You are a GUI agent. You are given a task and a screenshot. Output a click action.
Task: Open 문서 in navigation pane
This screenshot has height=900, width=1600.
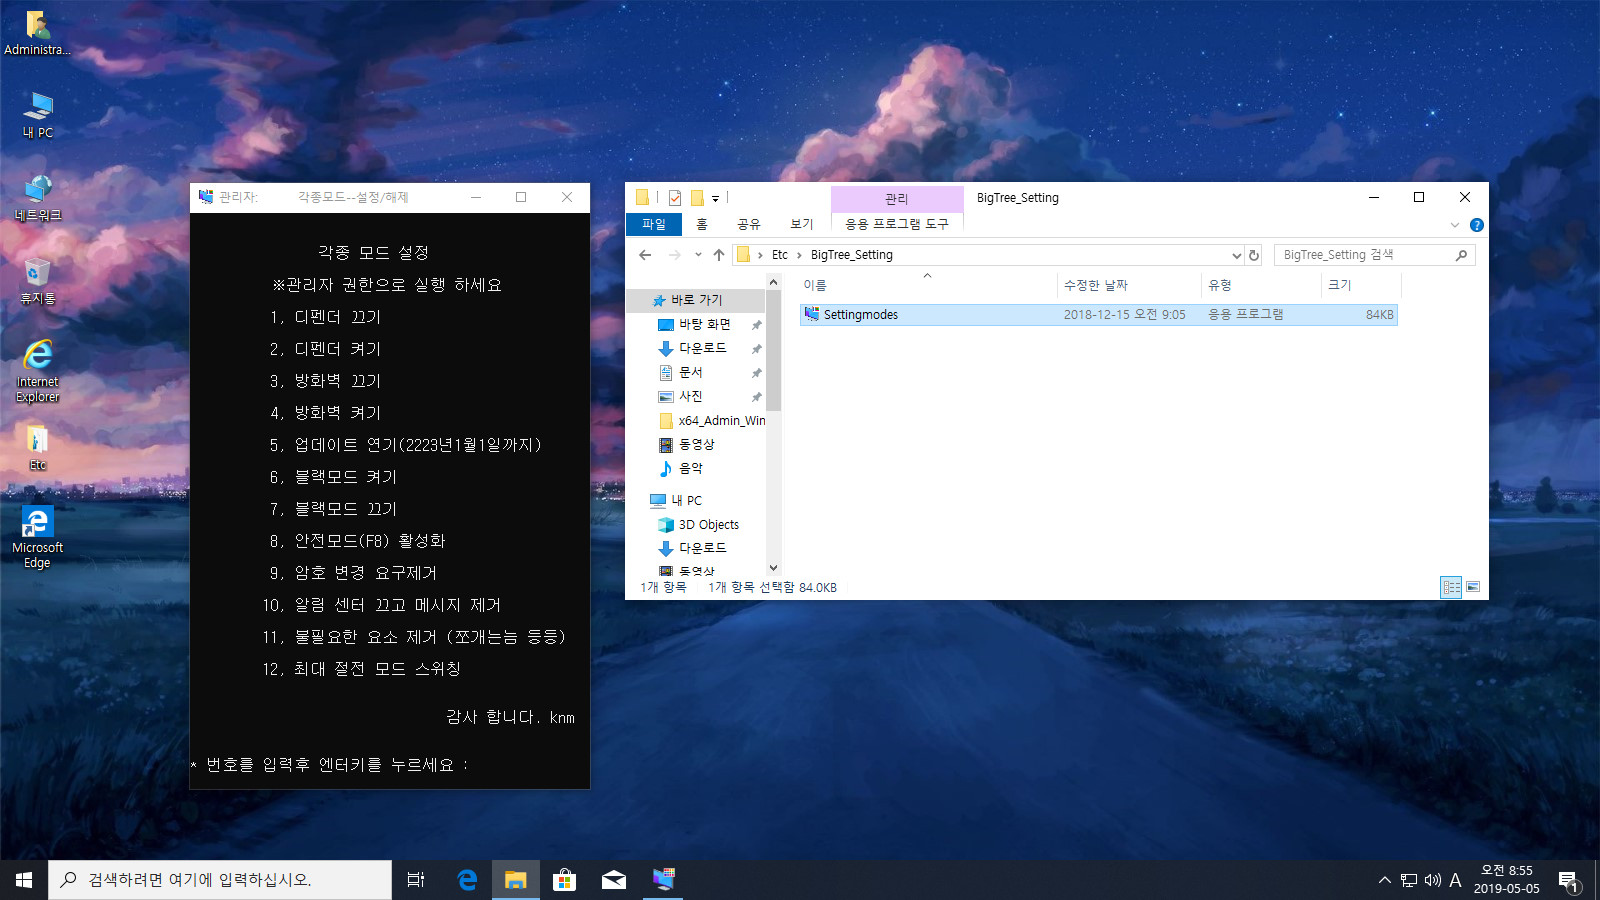(691, 372)
